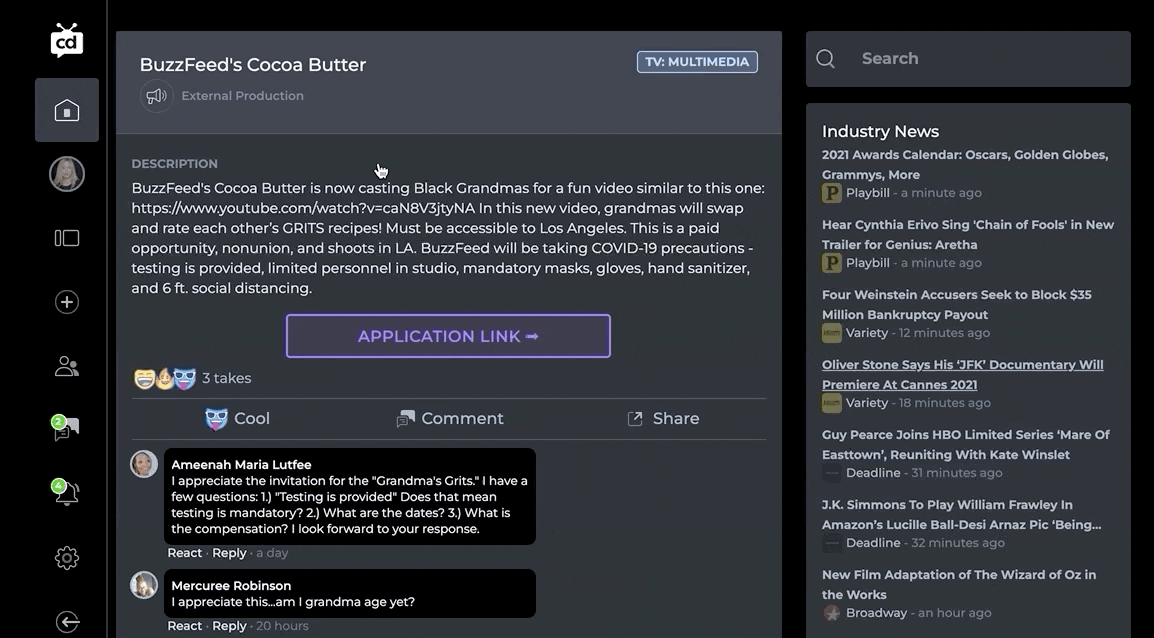The image size is (1154, 638).
Task: Toggle the sidebar panel layout icon
Action: tap(67, 238)
